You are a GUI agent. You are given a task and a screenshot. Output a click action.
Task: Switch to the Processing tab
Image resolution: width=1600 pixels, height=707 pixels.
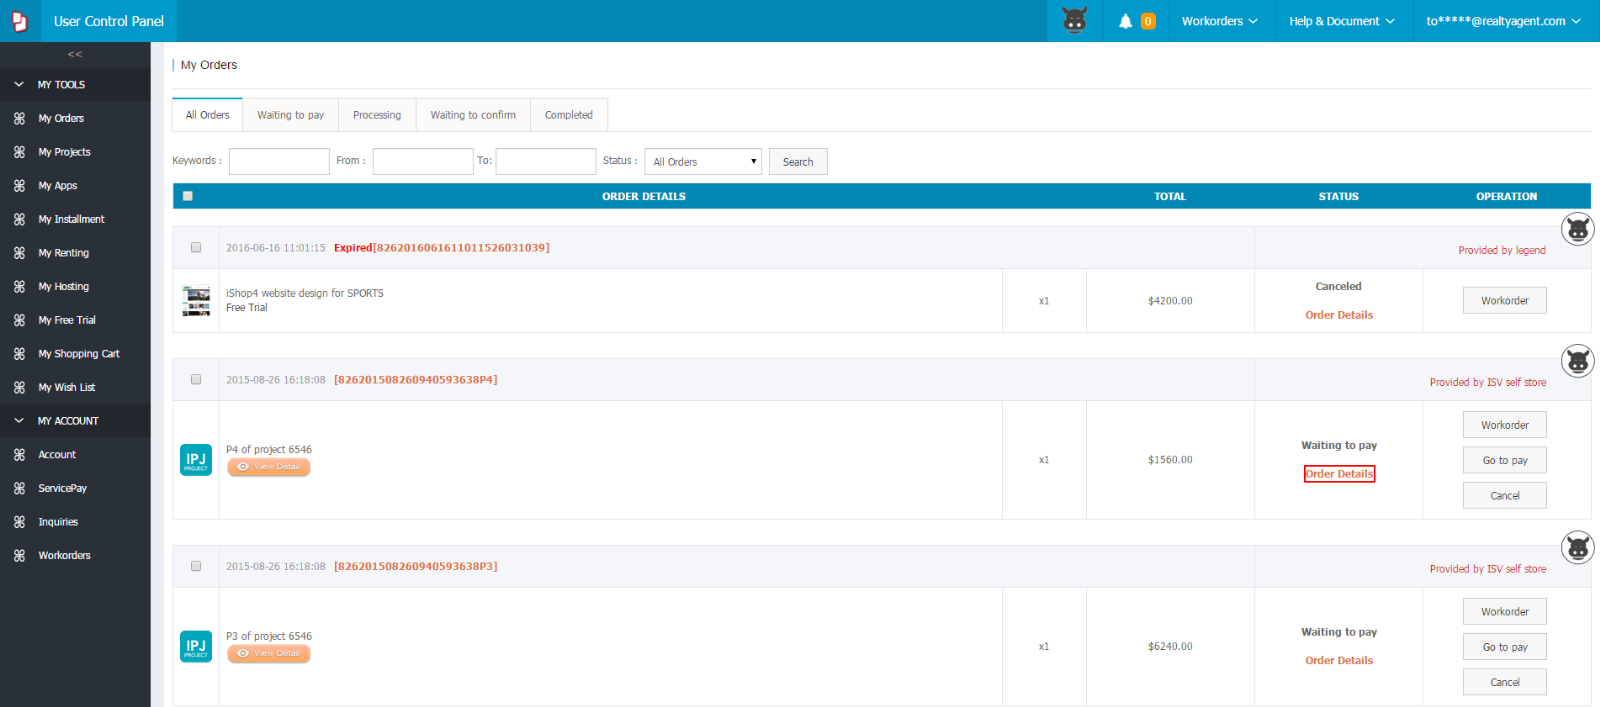pyautogui.click(x=377, y=115)
